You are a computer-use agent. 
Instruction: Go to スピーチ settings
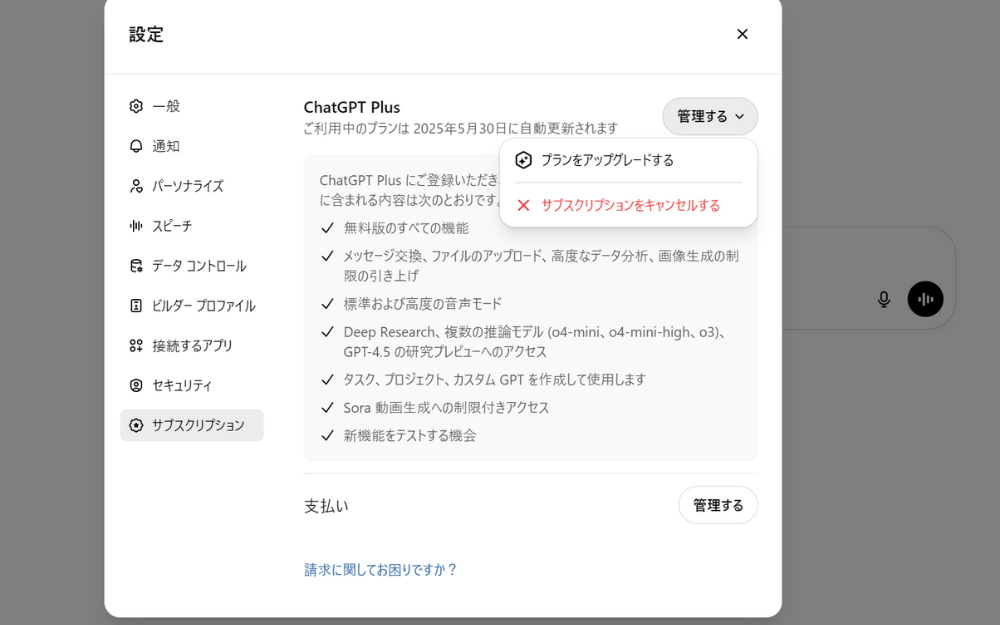[x=192, y=226]
